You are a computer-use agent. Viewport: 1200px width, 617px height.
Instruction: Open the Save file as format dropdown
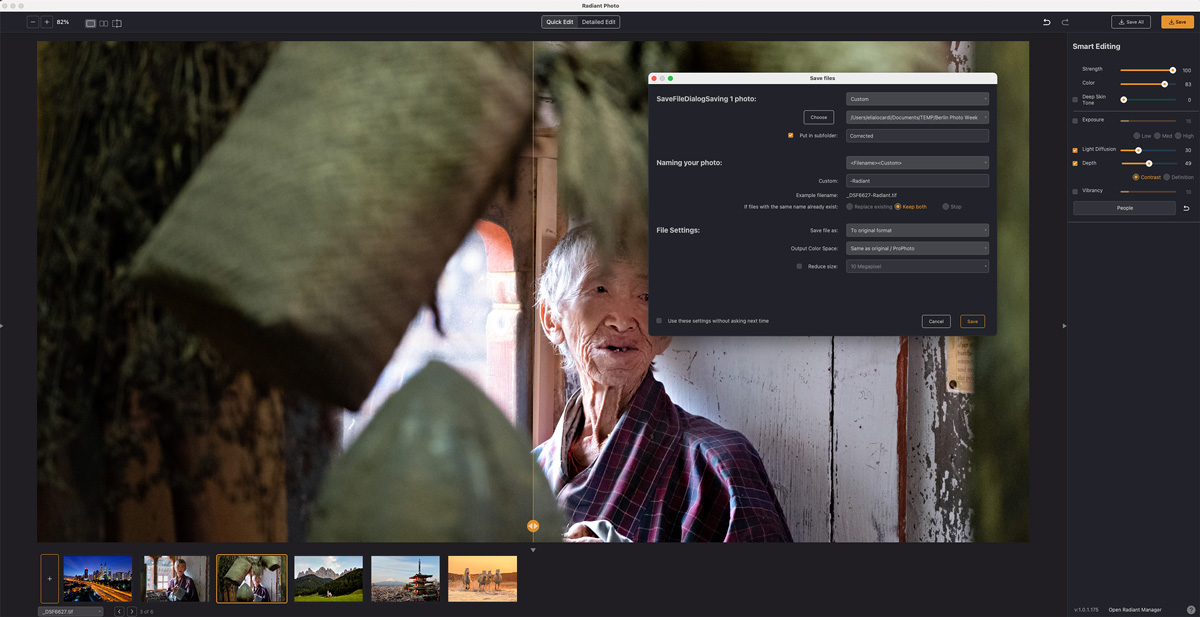(917, 230)
